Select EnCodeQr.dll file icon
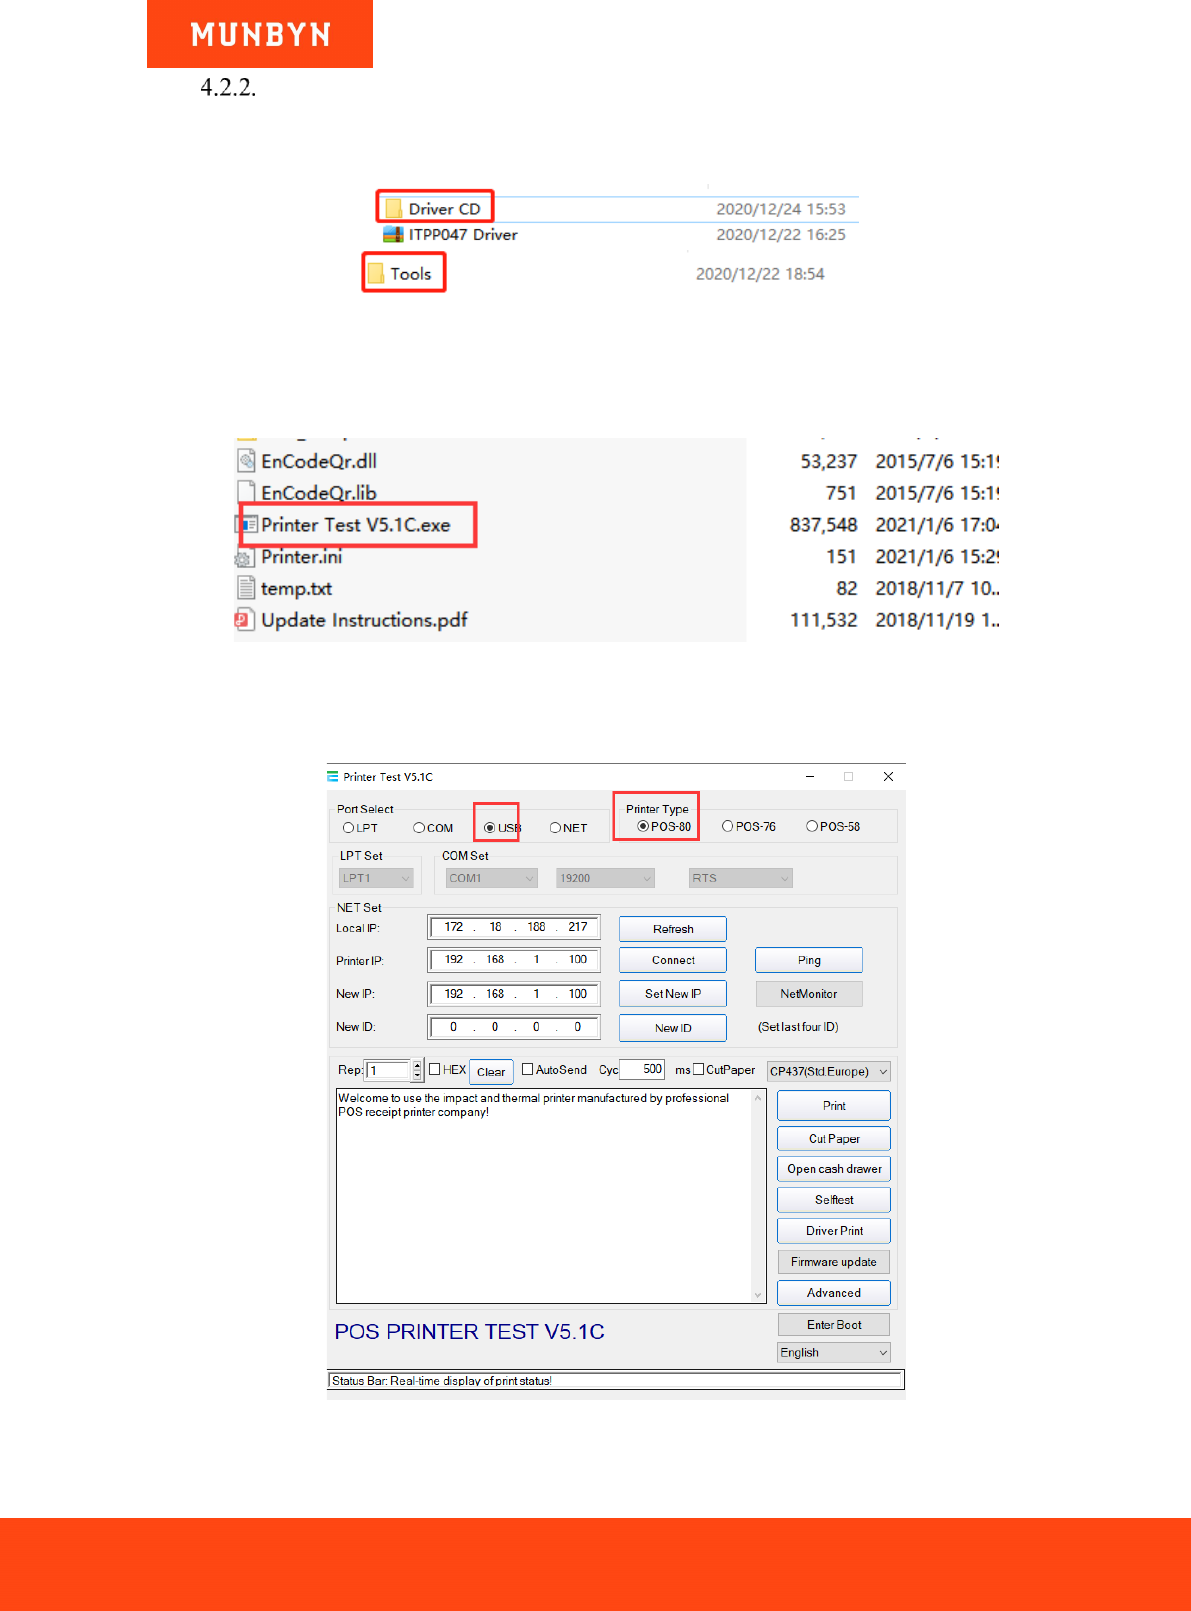 [x=246, y=461]
